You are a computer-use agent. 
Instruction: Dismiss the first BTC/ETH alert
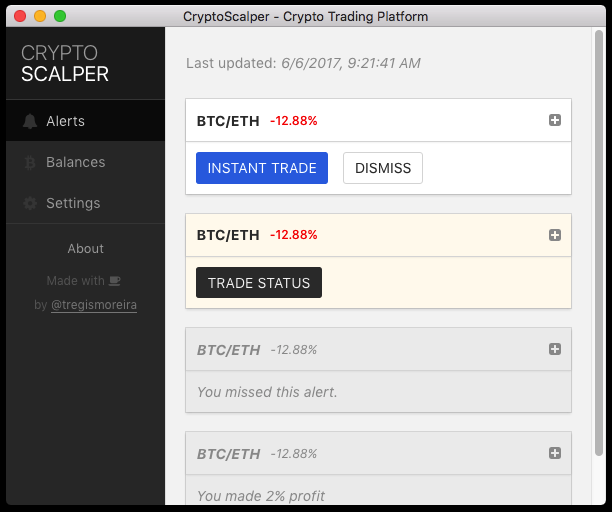coord(383,168)
